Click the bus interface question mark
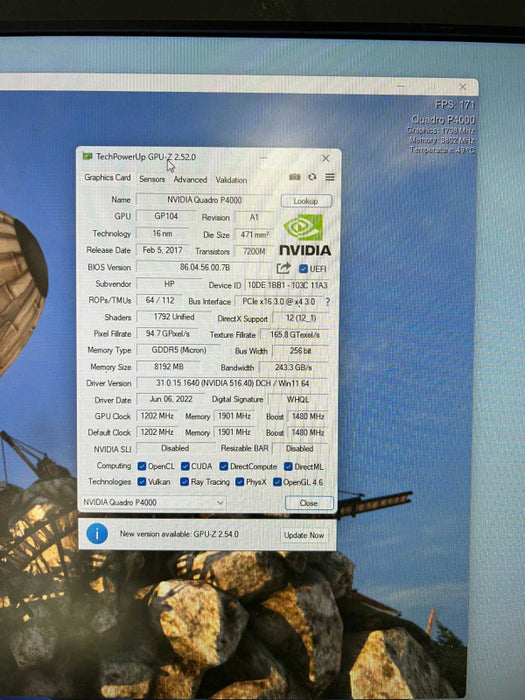 (328, 302)
